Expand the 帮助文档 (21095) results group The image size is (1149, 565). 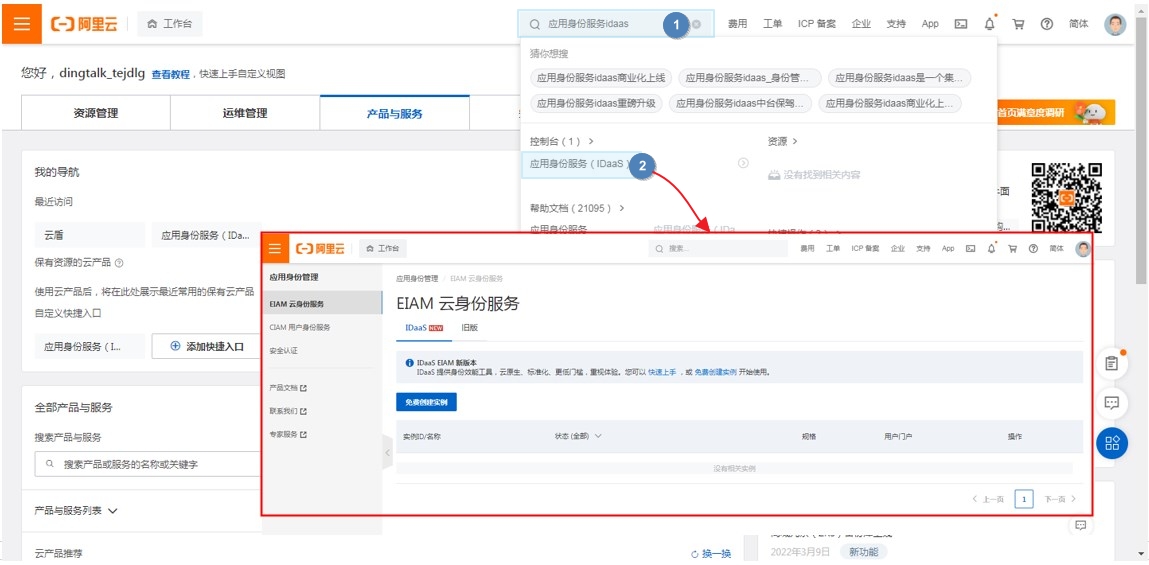tap(577, 208)
